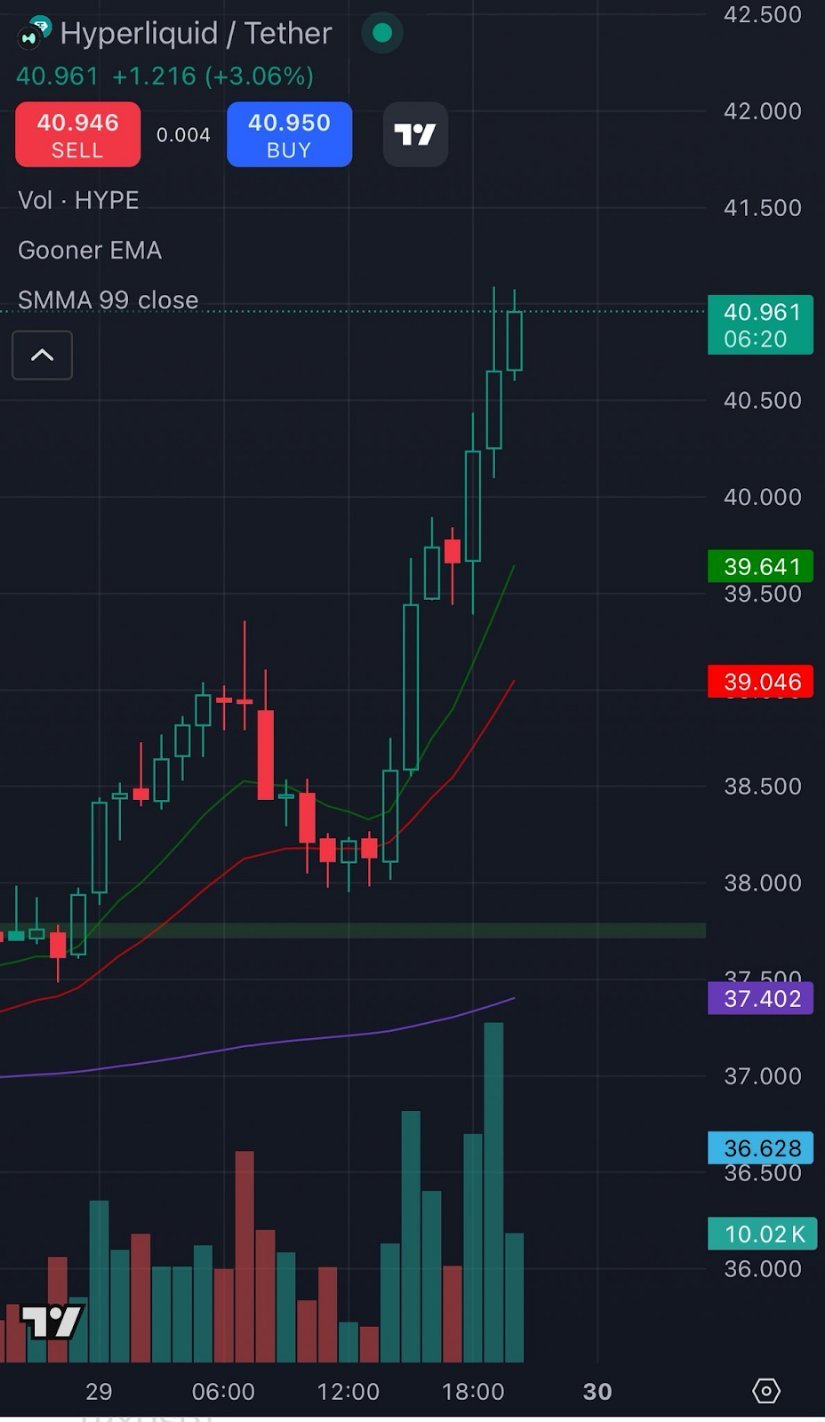This screenshot has width=825, height=1422.
Task: Click the purple 37.402 SMMA price label
Action: point(762,999)
